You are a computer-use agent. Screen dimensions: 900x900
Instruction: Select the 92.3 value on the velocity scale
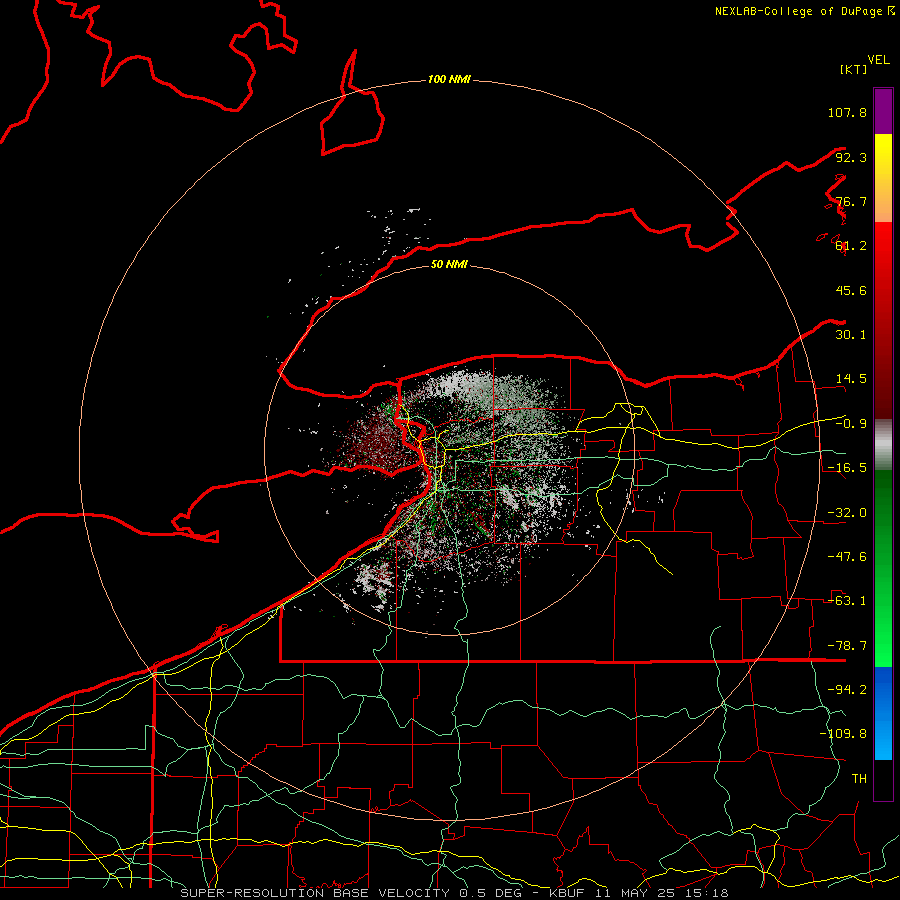click(x=851, y=157)
